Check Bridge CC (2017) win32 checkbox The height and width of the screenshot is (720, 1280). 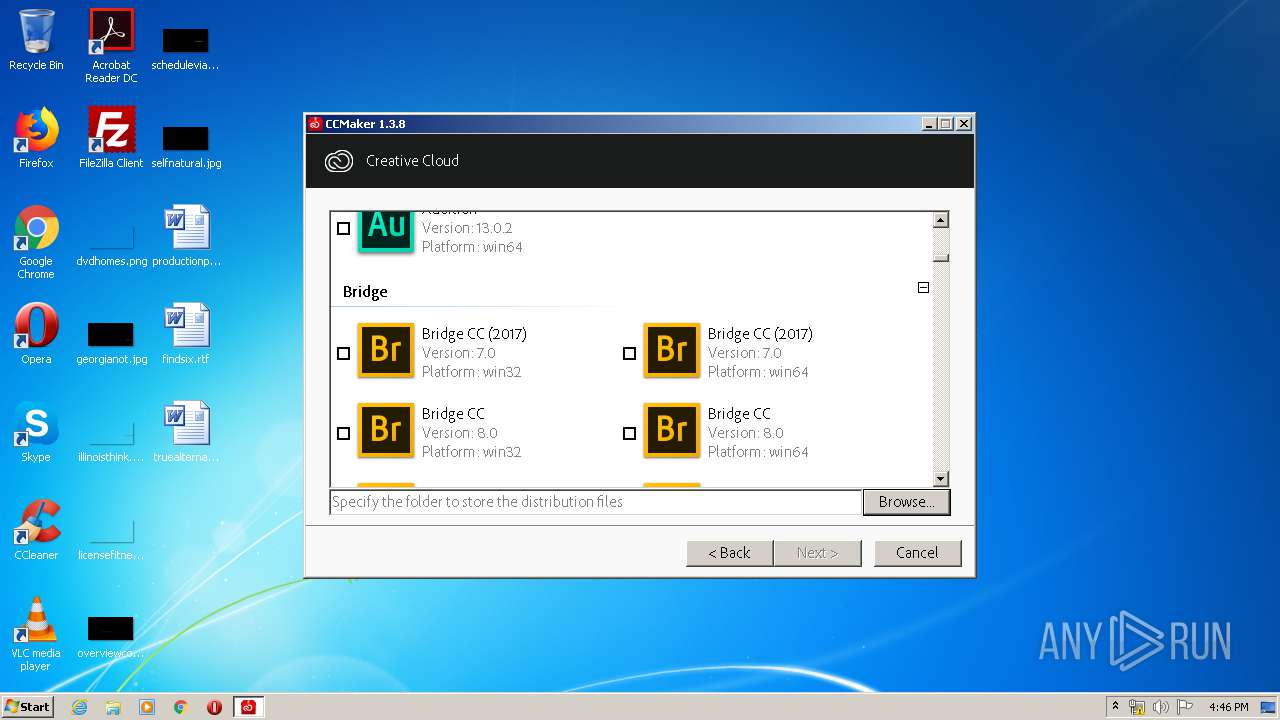344,353
